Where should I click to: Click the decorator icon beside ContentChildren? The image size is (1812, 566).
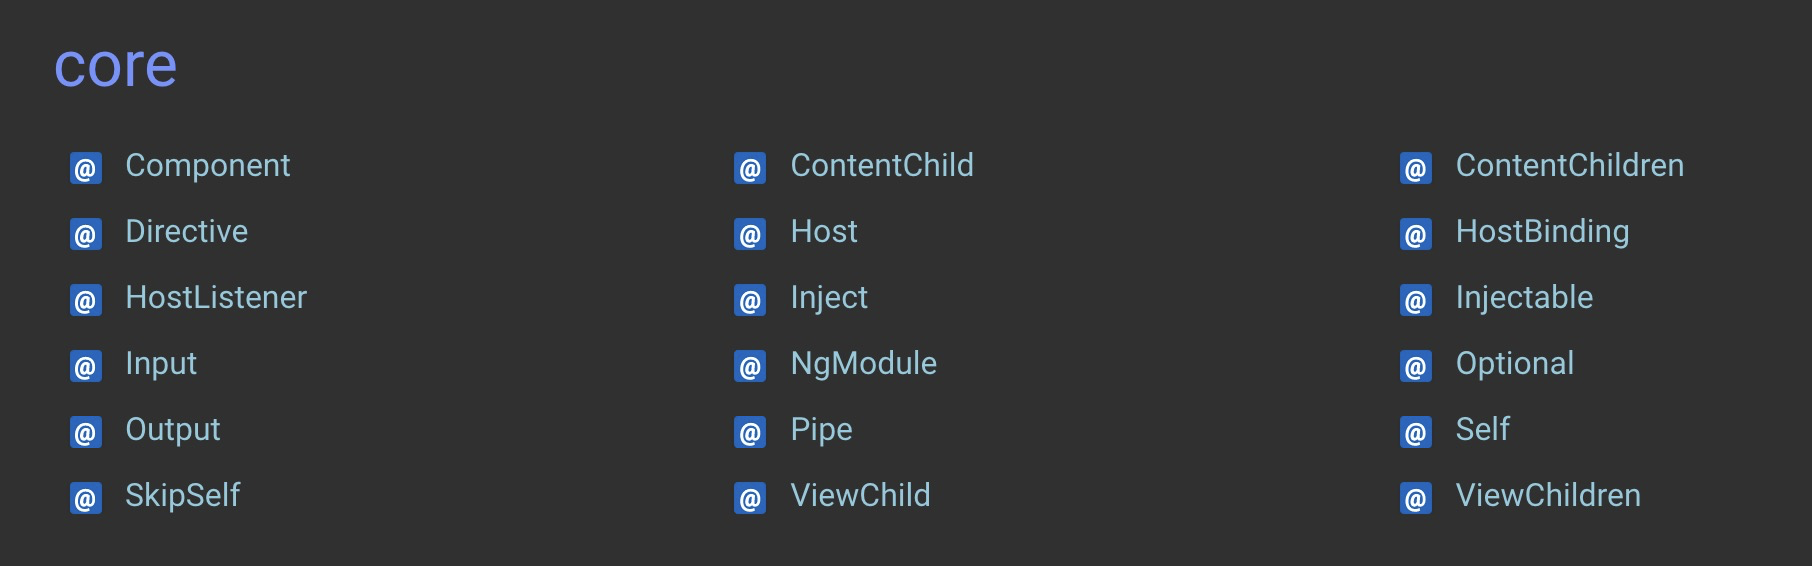coord(1416,168)
